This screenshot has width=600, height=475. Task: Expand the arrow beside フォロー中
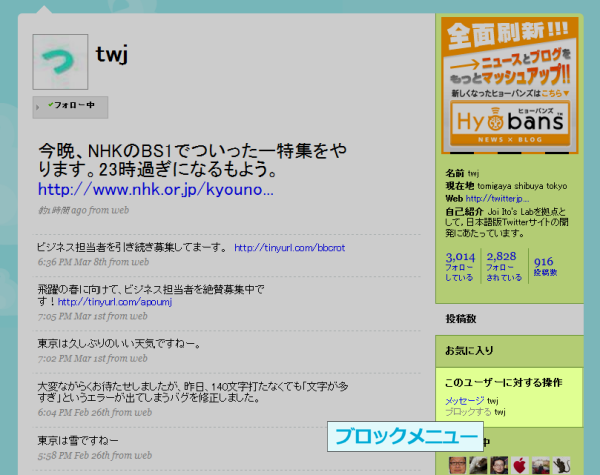38,108
